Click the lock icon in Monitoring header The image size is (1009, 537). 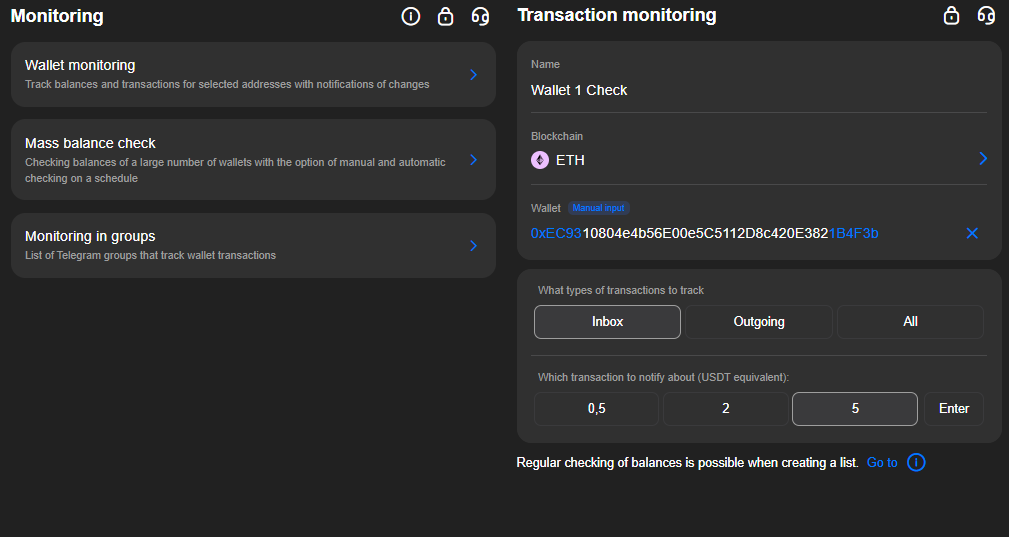coord(445,16)
